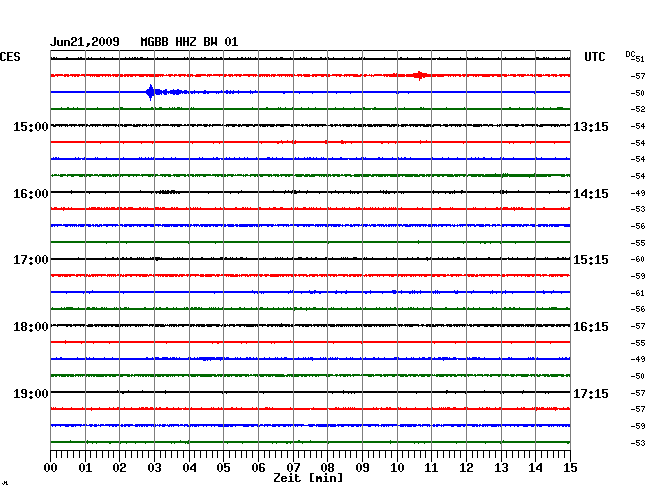Click the 13 minute axis tick label
The width and height of the screenshot is (650, 494).
tap(501, 467)
